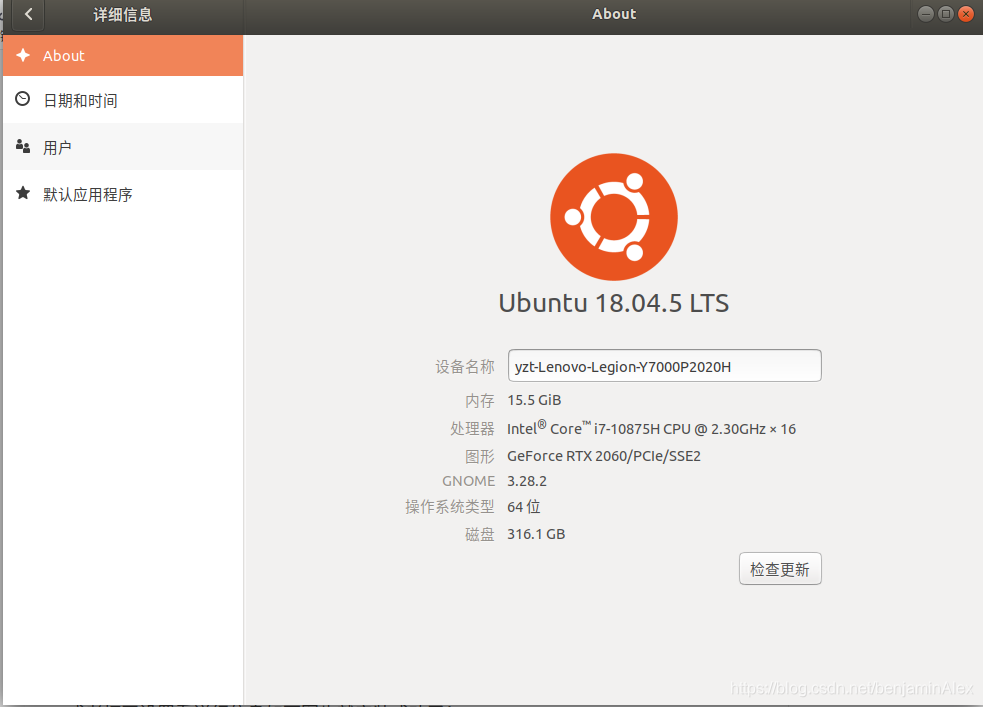Click the clock icon for date and time
The height and width of the screenshot is (707, 983).
click(x=23, y=99)
